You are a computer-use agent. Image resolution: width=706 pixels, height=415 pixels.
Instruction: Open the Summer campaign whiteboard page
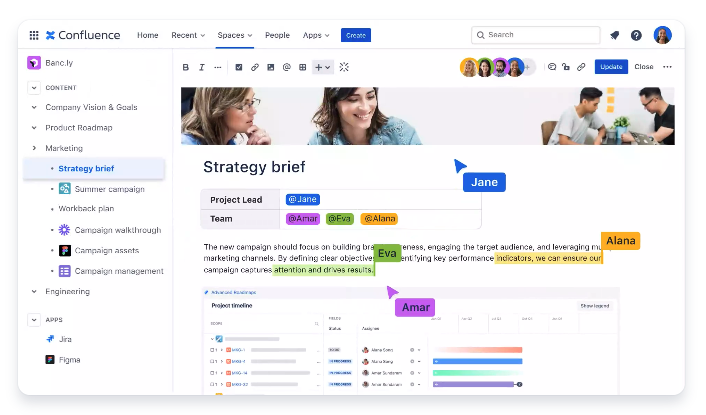click(109, 189)
